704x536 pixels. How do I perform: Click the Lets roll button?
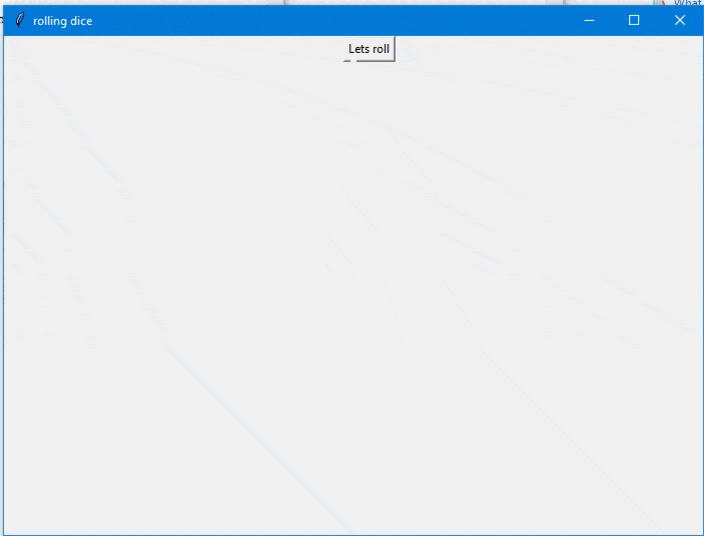point(369,48)
